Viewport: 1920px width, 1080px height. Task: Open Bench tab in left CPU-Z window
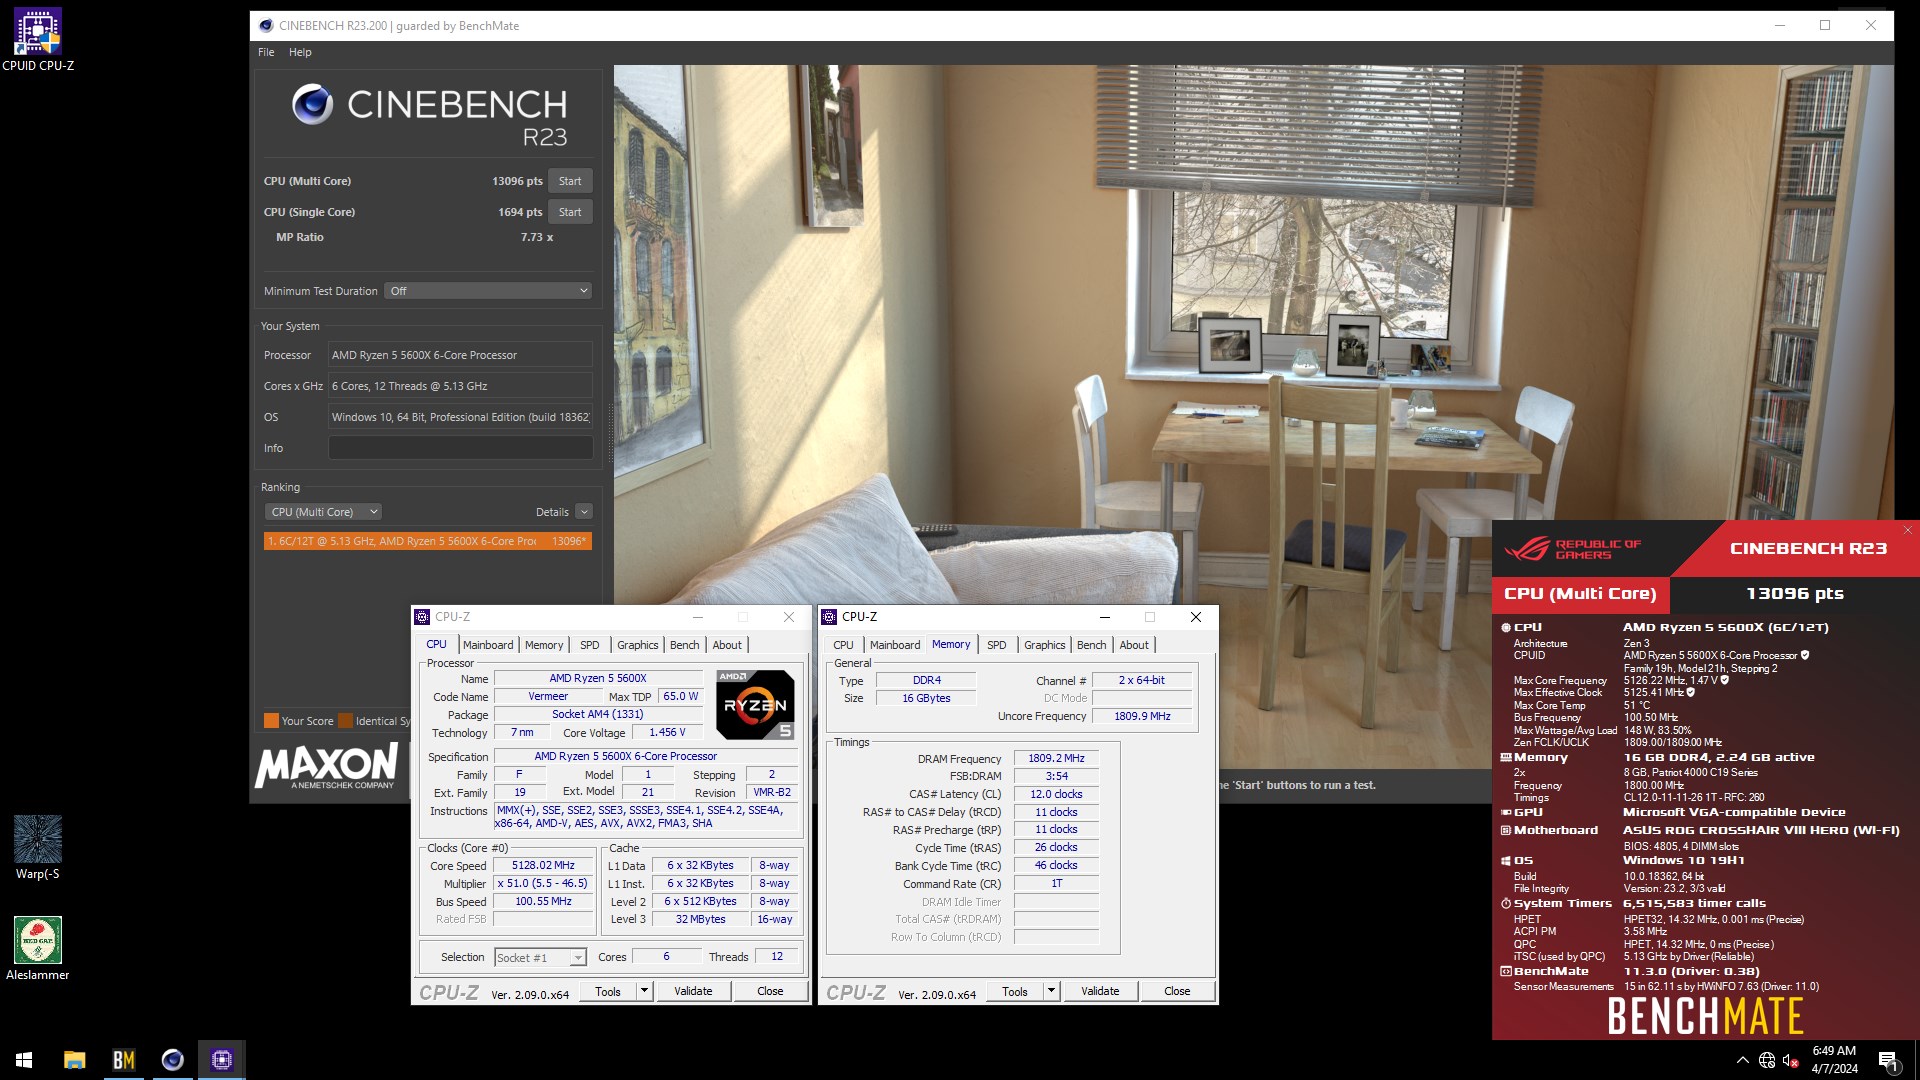(685, 645)
